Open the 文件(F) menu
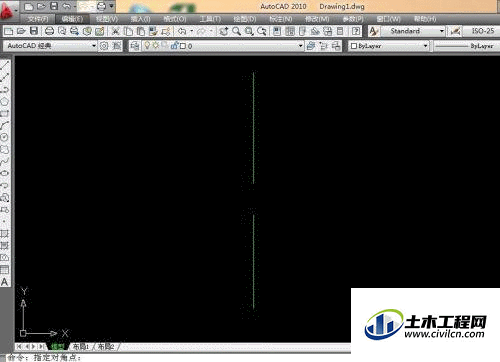 [x=38, y=19]
